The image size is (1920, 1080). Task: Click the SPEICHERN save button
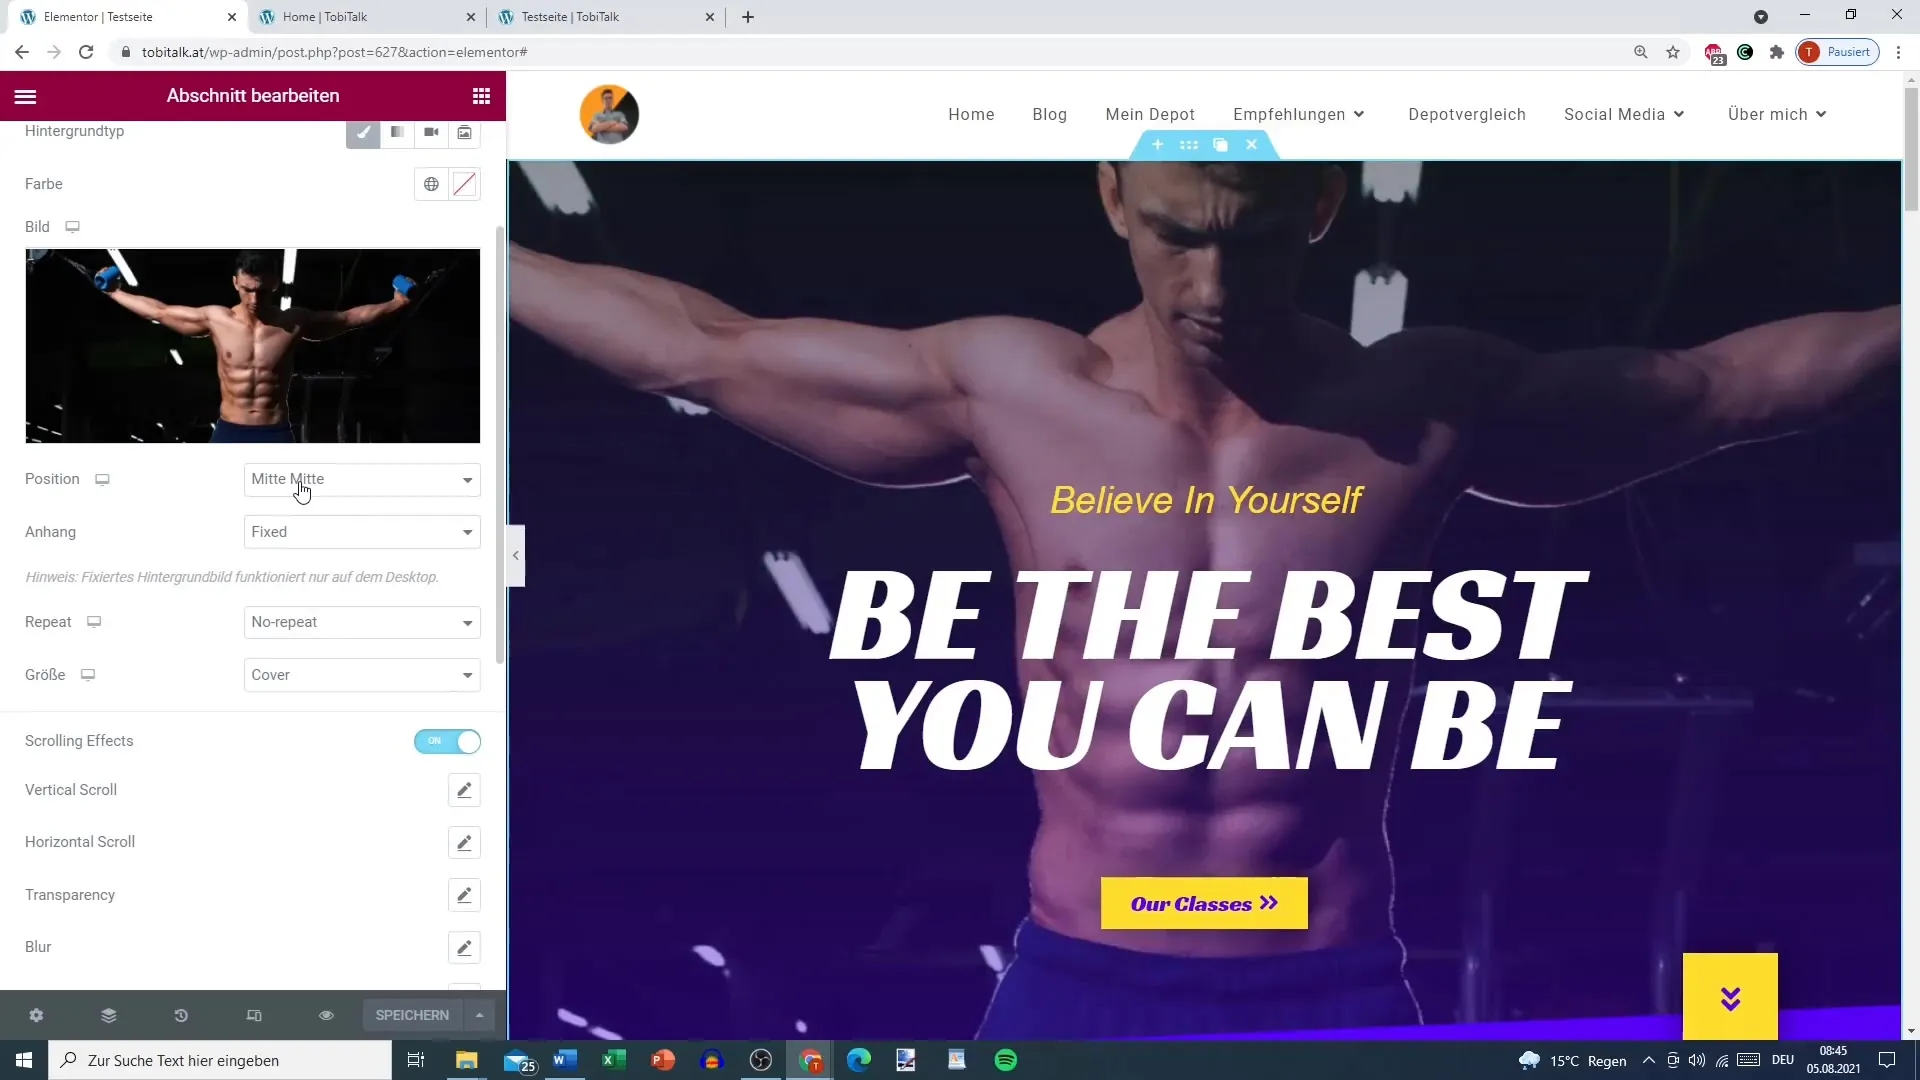point(413,1014)
